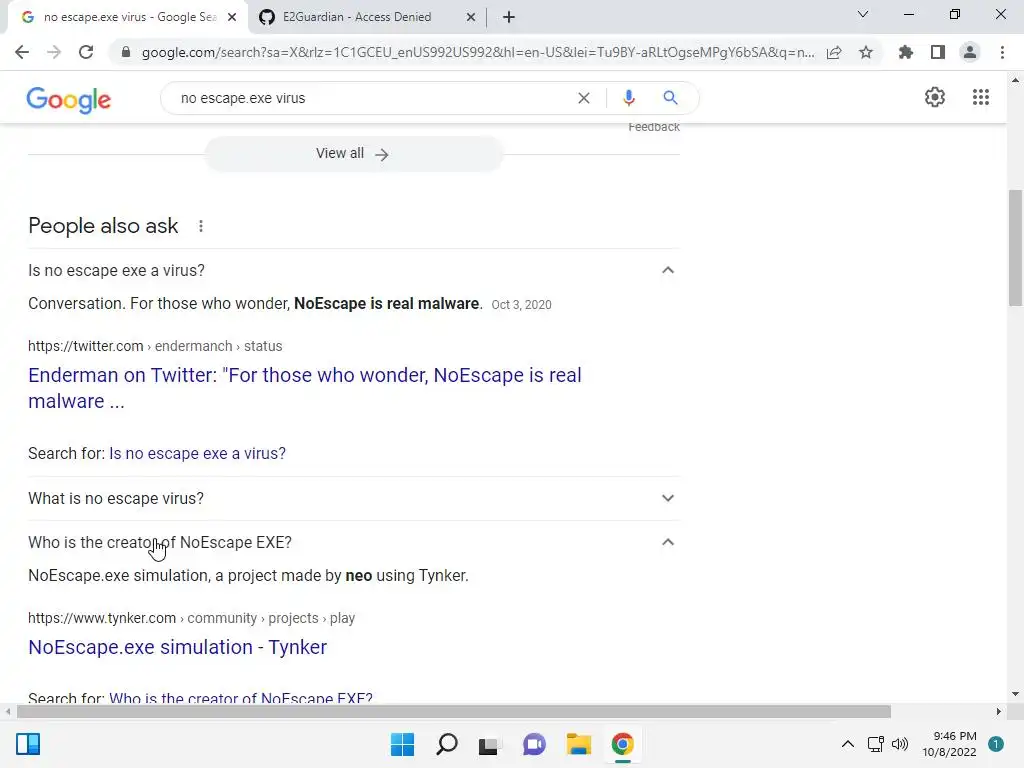Viewport: 1024px width, 768px height.
Task: Start voice search with the microphone
Action: [628, 98]
